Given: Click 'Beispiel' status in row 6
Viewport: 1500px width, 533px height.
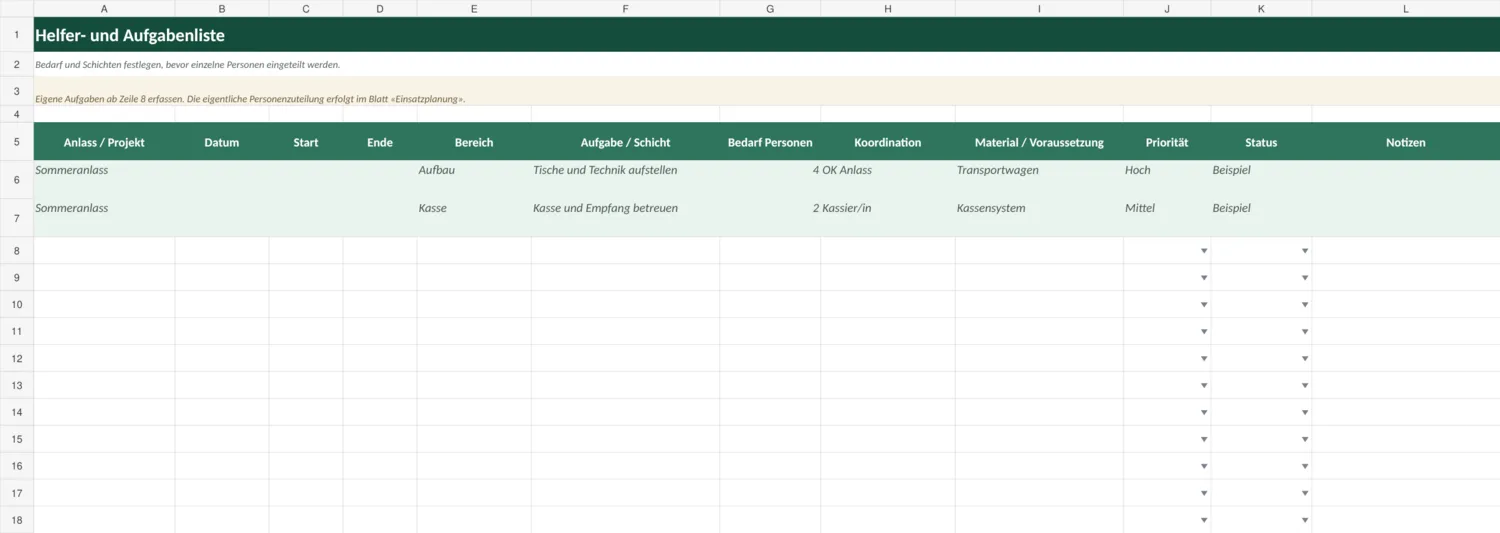Looking at the screenshot, I should [x=1232, y=170].
